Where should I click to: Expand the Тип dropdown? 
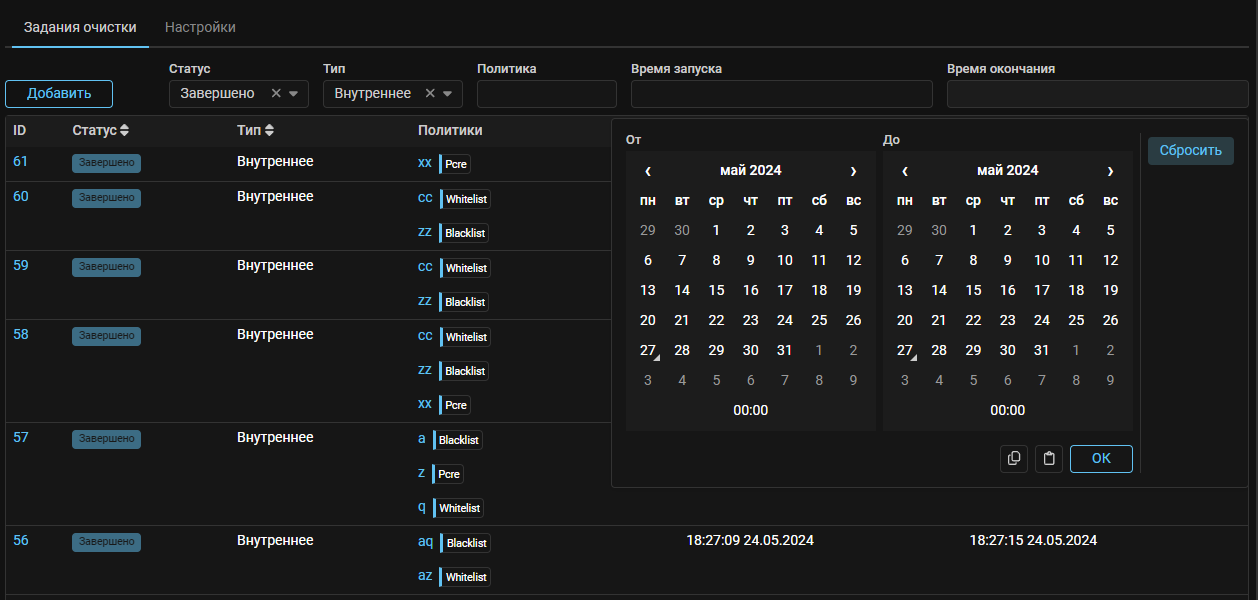point(448,94)
